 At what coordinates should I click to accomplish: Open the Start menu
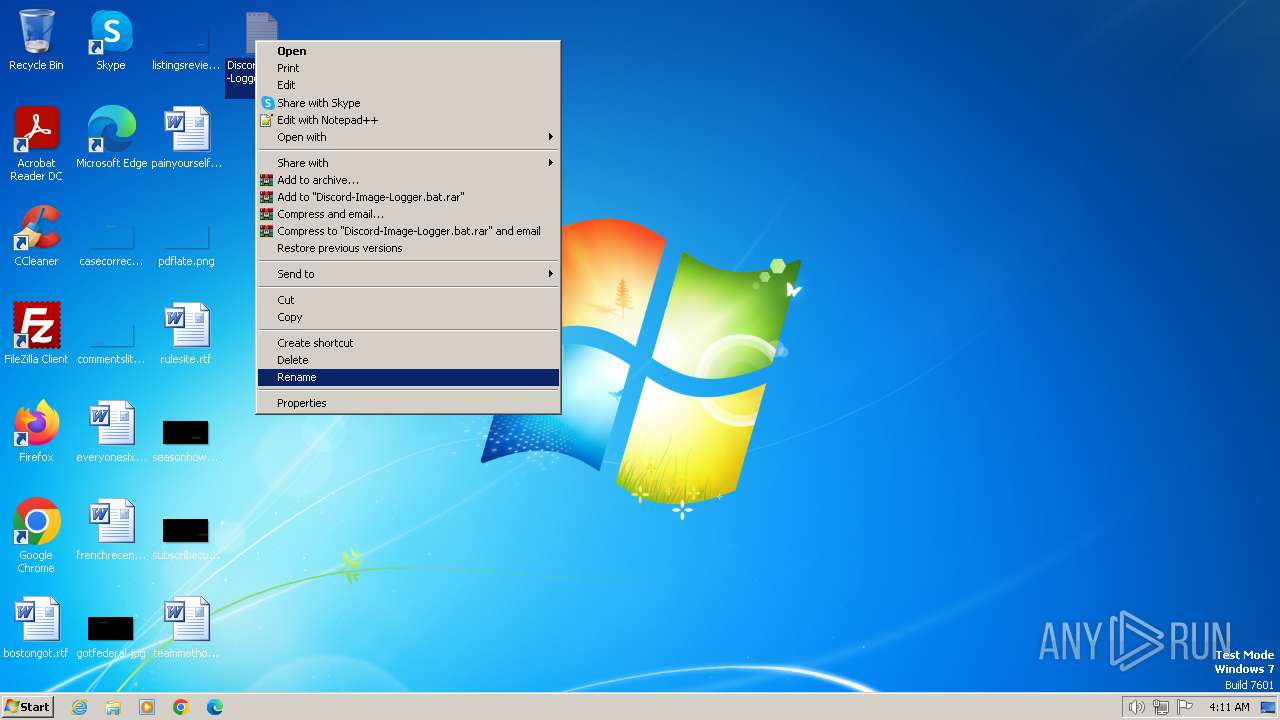click(27, 707)
